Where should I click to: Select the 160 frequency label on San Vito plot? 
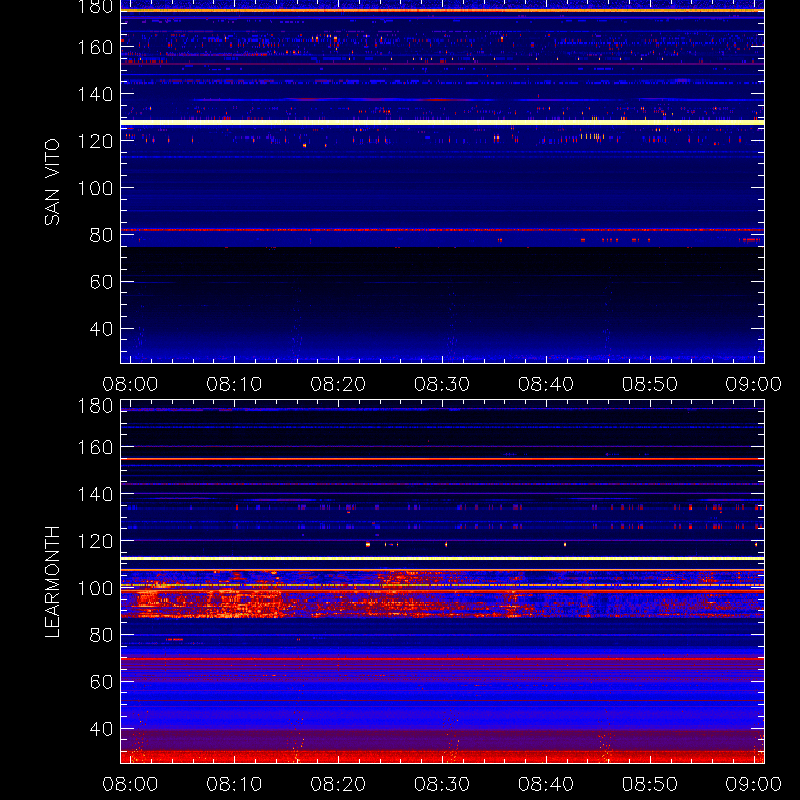pyautogui.click(x=95, y=47)
